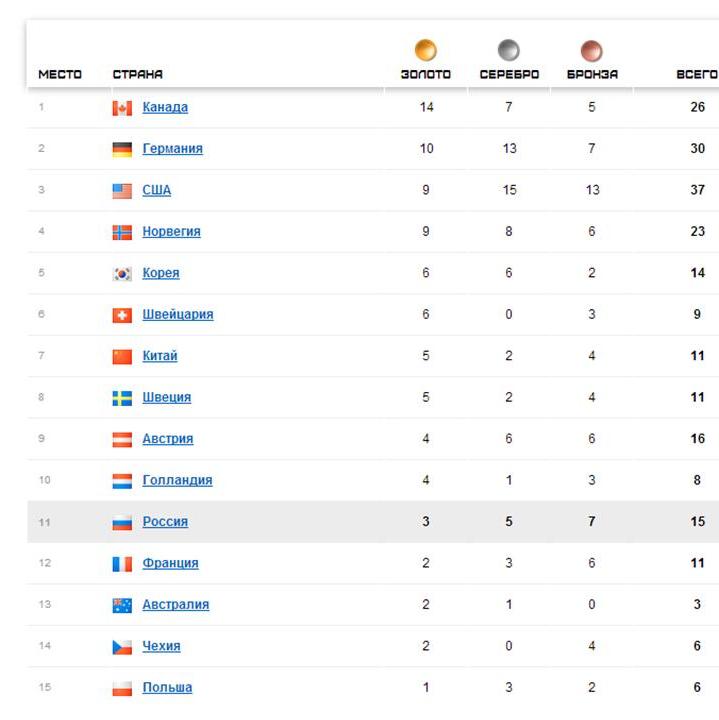Click the Switzerland flag icon

(x=122, y=315)
